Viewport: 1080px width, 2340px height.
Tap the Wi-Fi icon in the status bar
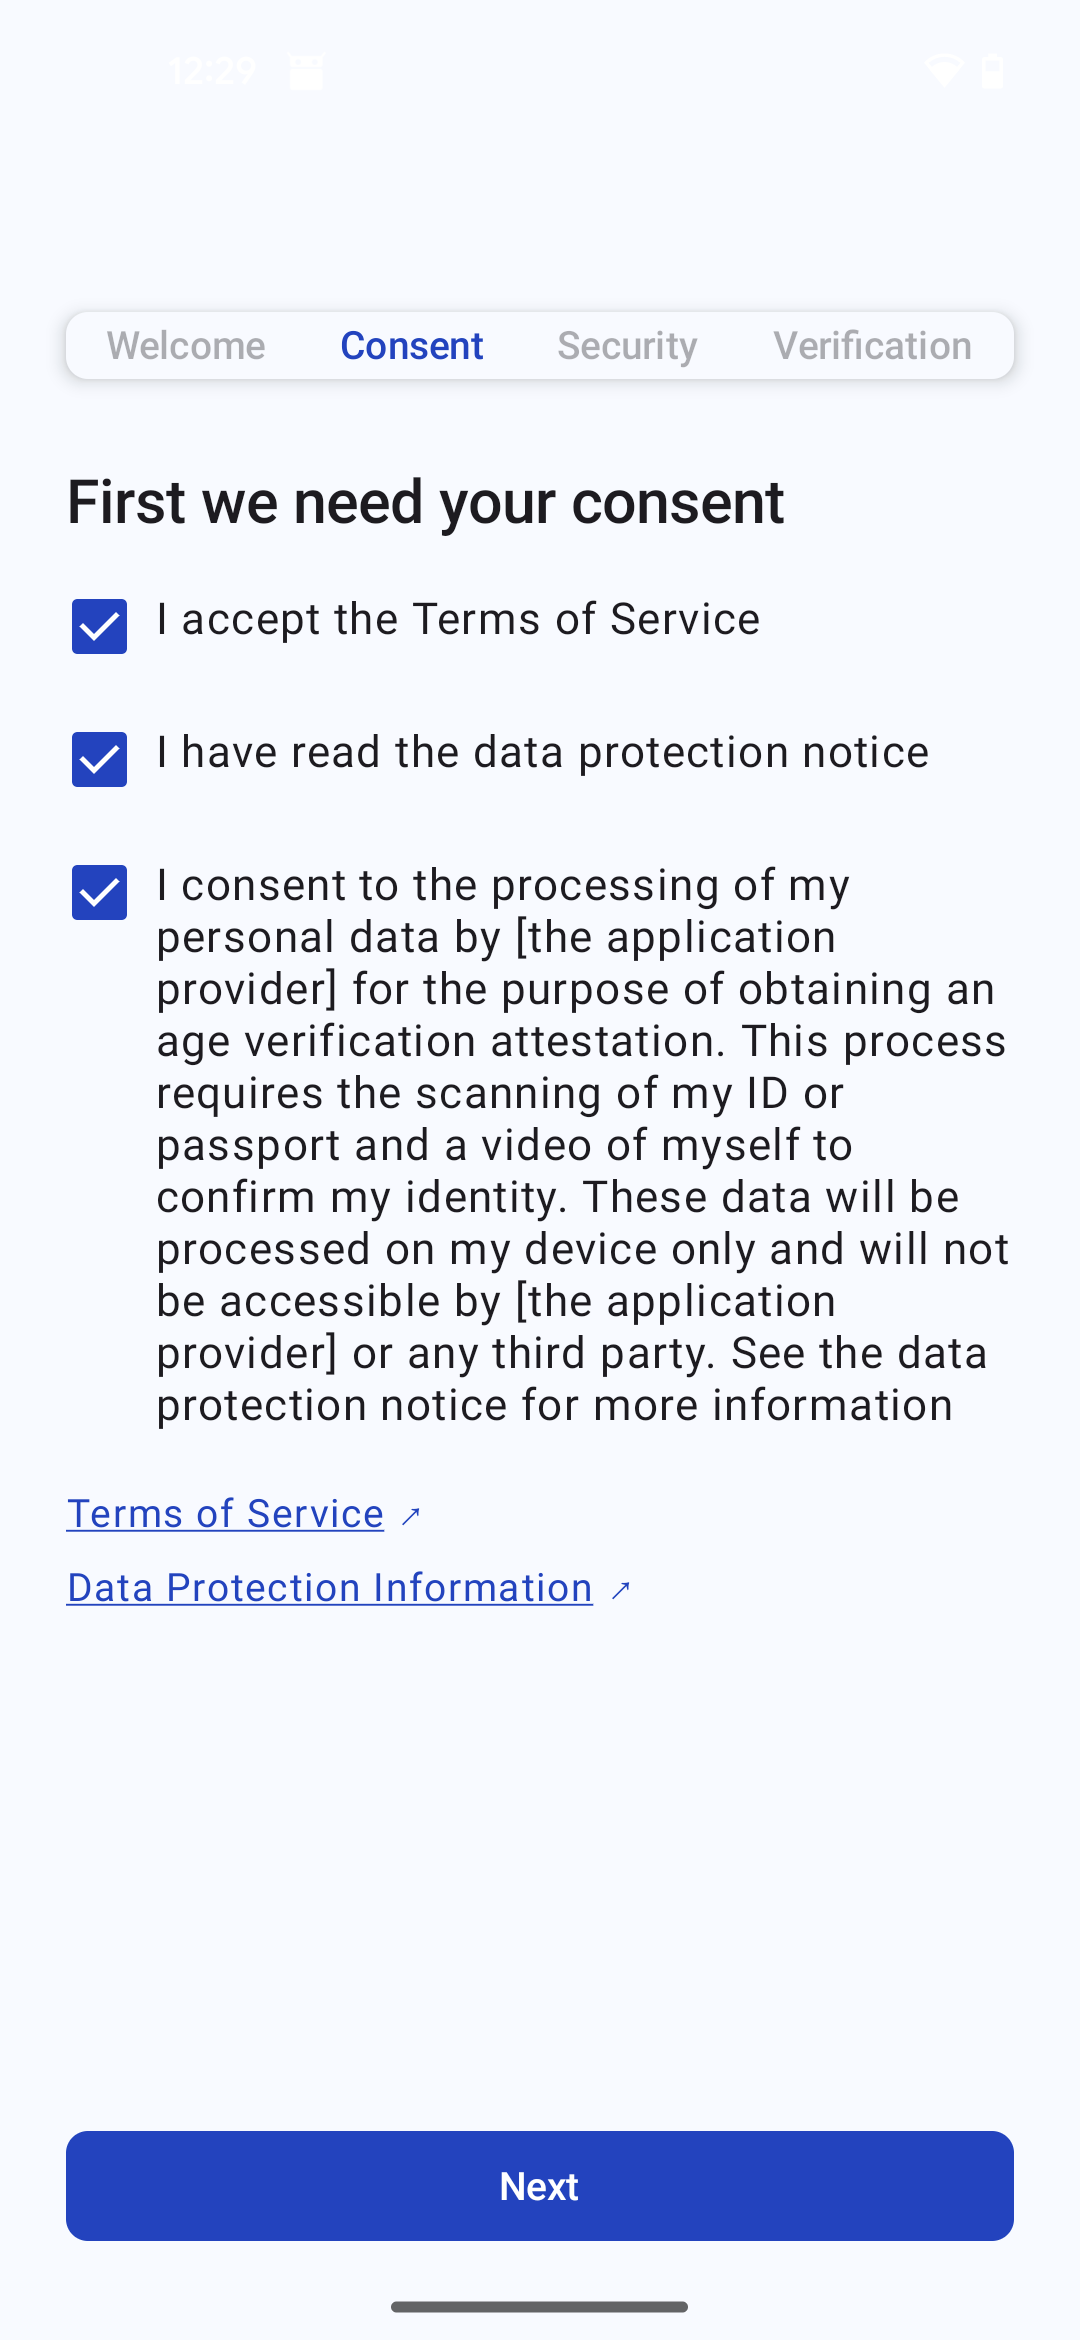point(942,71)
